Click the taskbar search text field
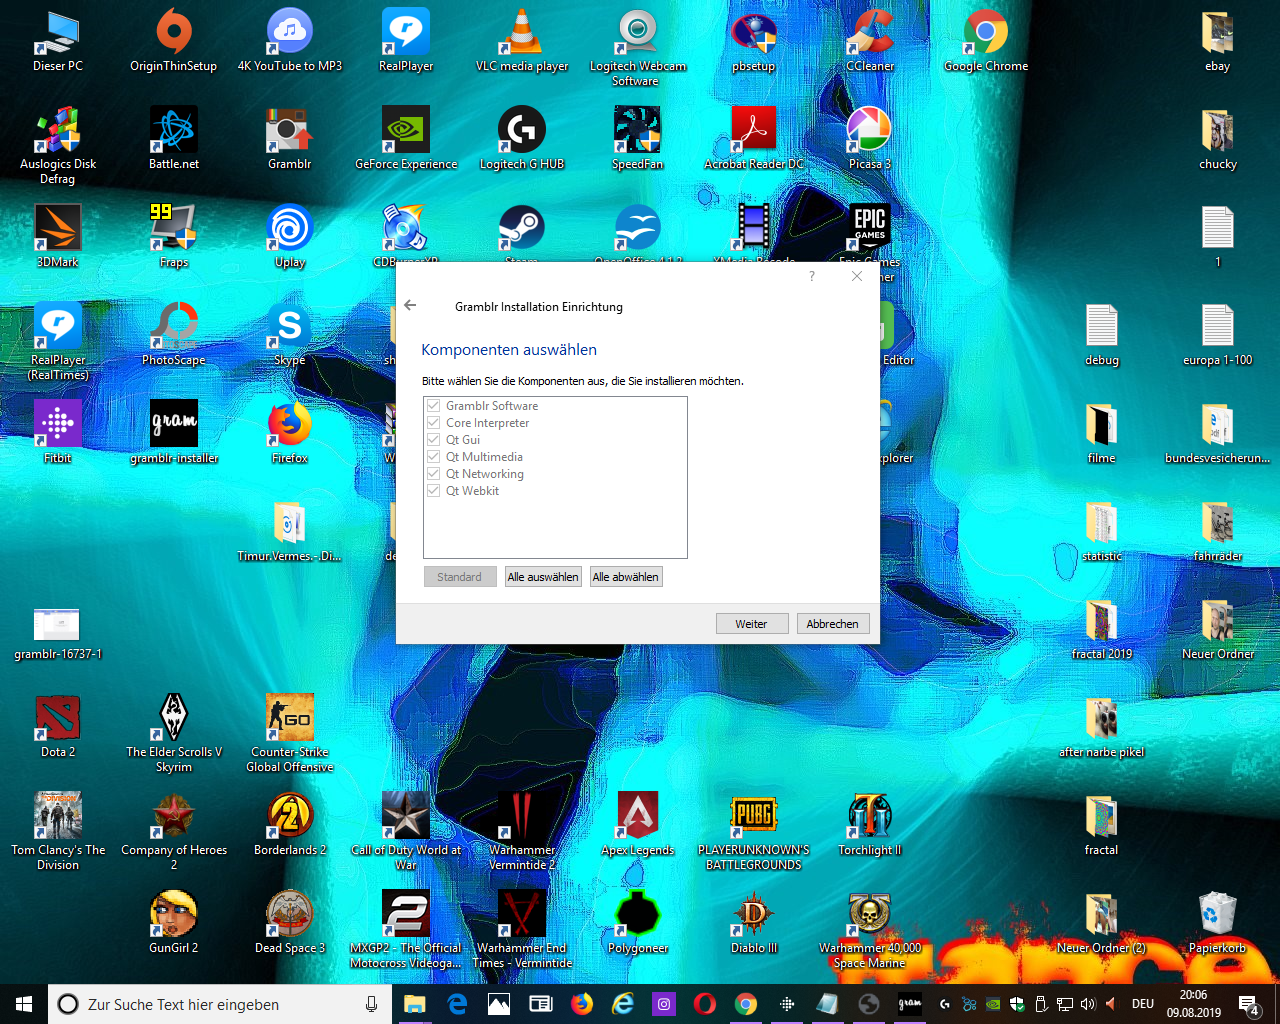 pyautogui.click(x=220, y=1004)
